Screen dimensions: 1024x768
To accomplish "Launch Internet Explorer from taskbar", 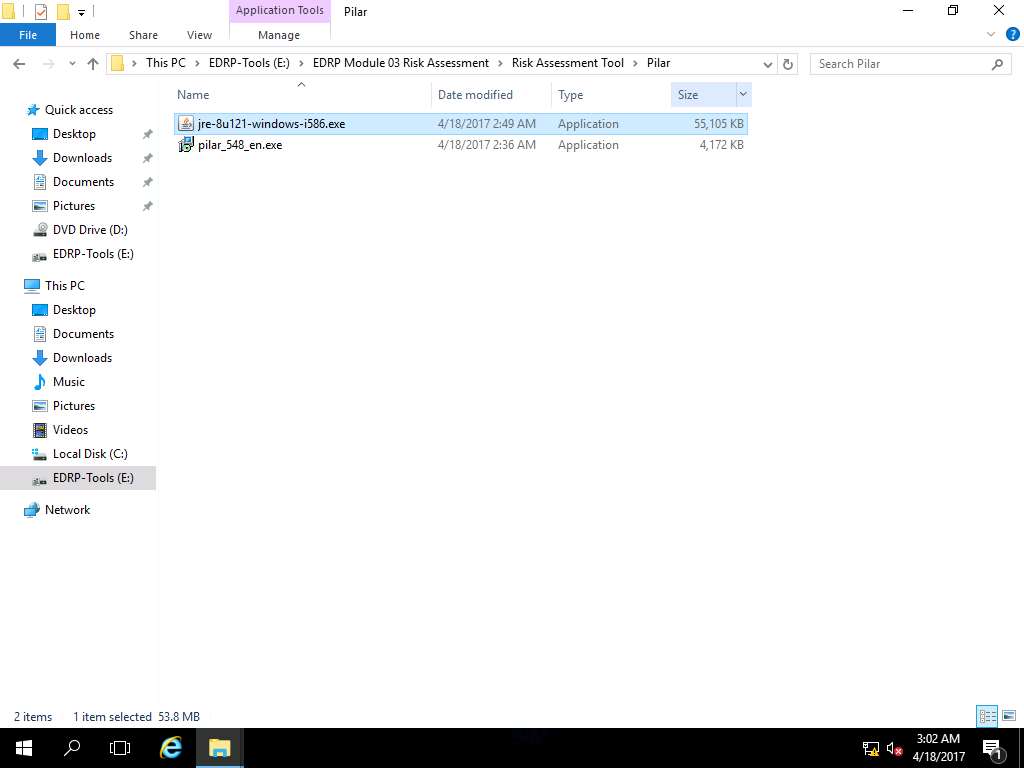I will pyautogui.click(x=170, y=748).
